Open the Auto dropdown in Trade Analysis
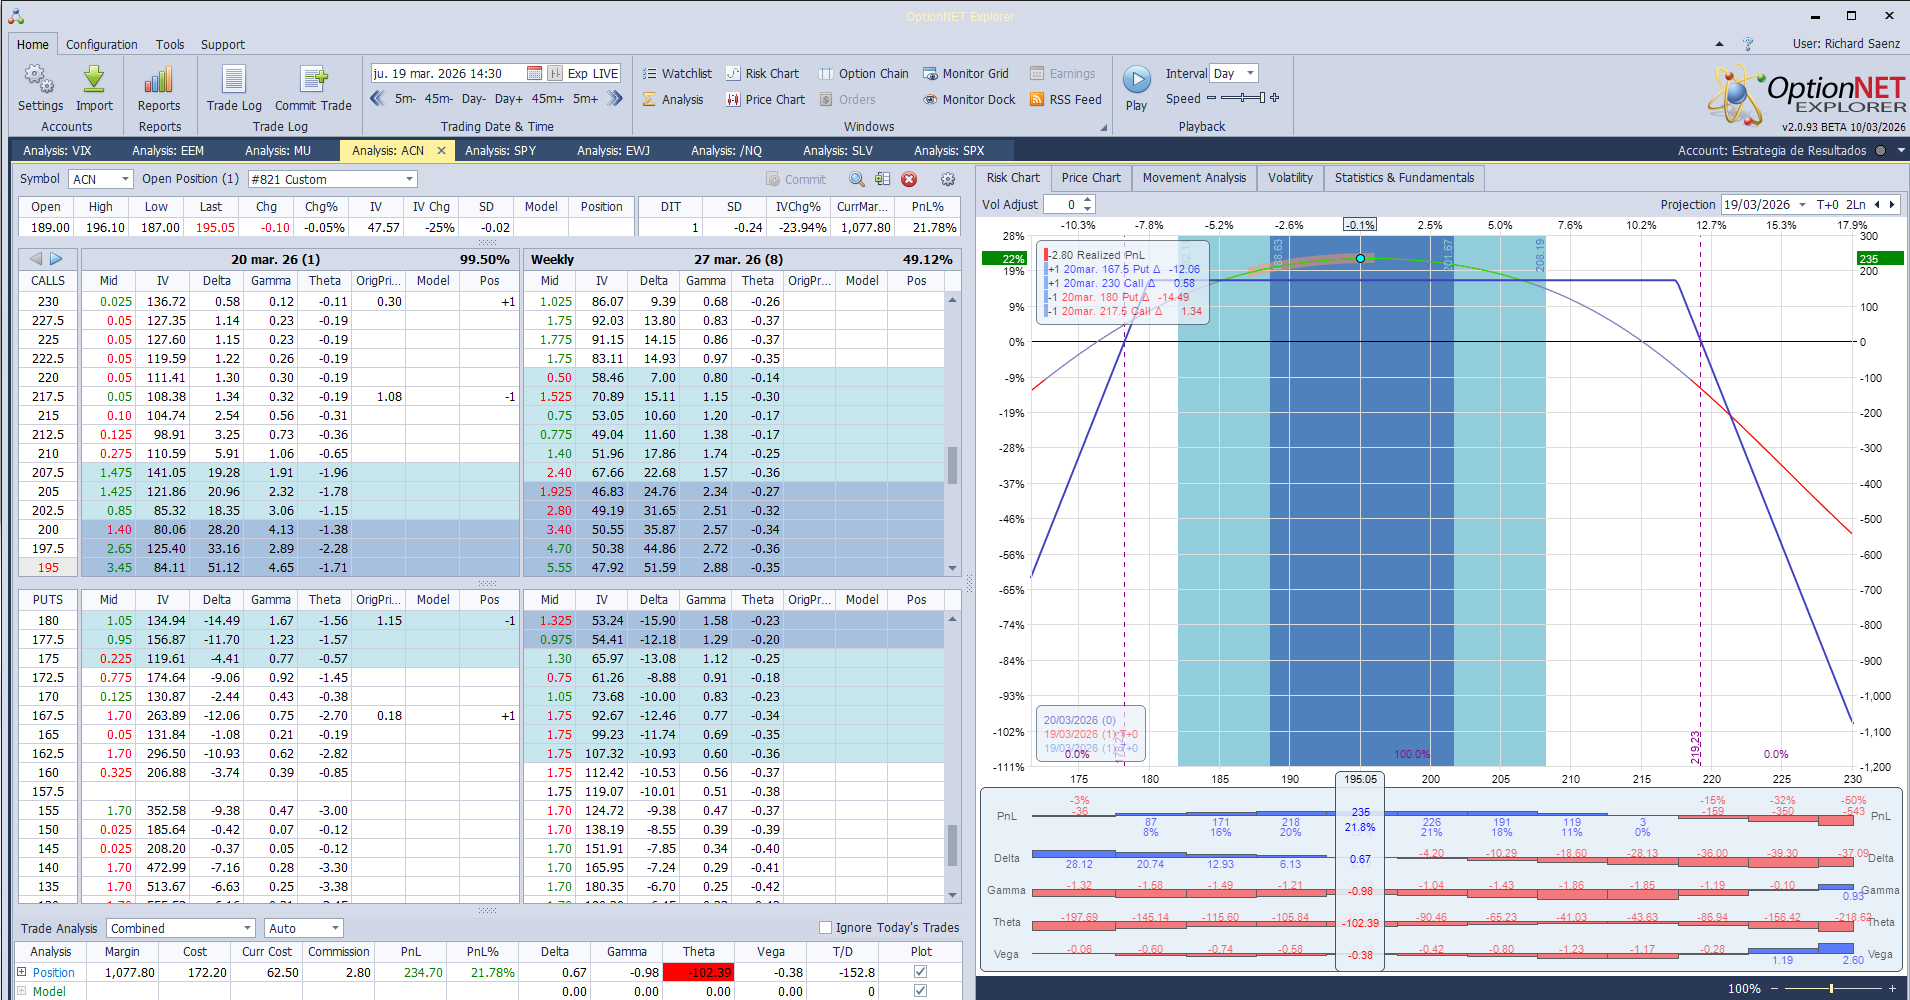Screen dimensions: 1910x1000 coord(335,928)
